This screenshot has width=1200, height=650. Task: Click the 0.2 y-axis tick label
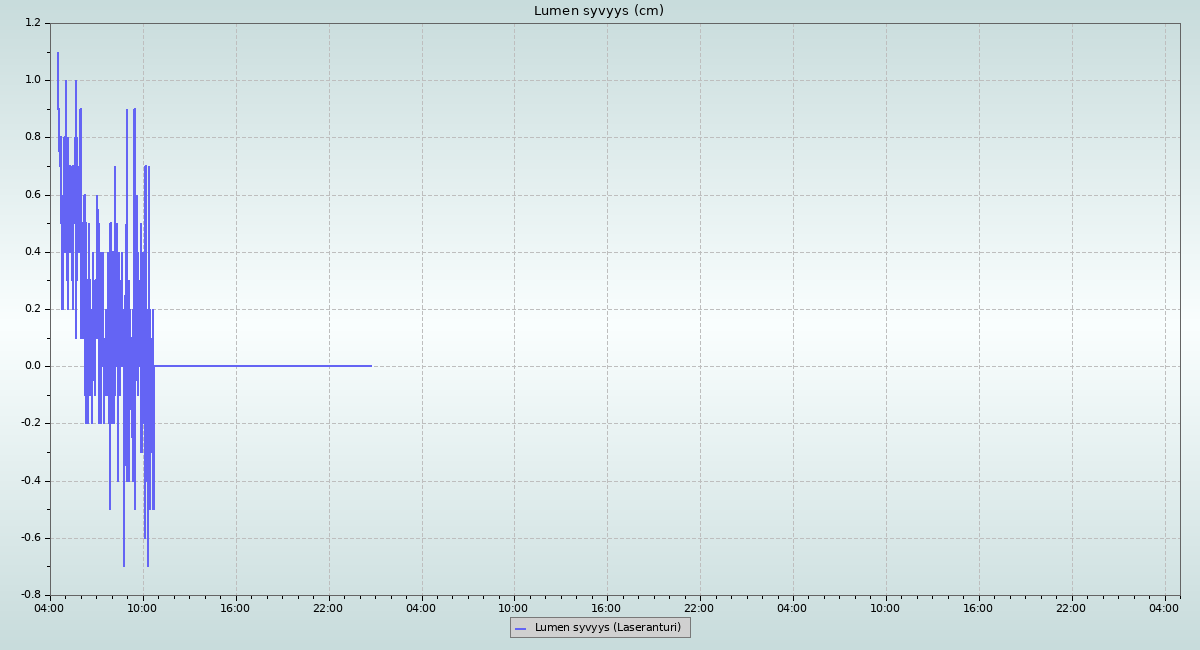pos(33,309)
